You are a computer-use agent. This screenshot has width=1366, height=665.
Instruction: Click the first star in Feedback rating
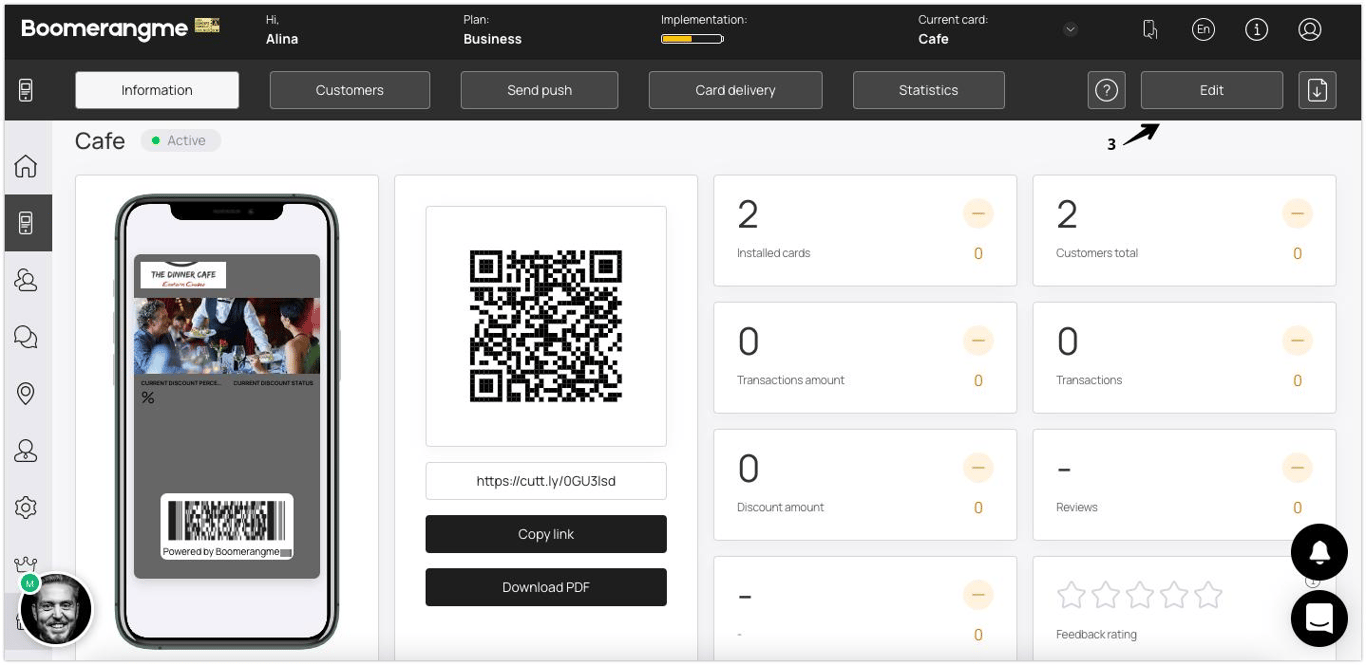pyautogui.click(x=1071, y=595)
